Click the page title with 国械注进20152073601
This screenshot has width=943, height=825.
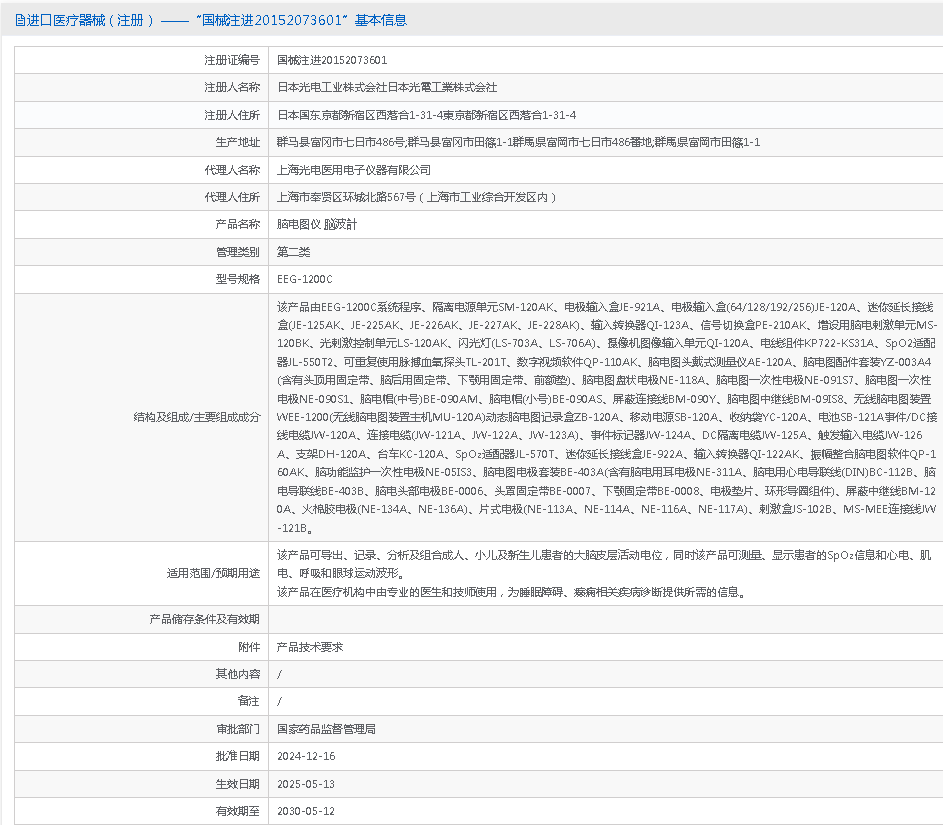pos(216,20)
